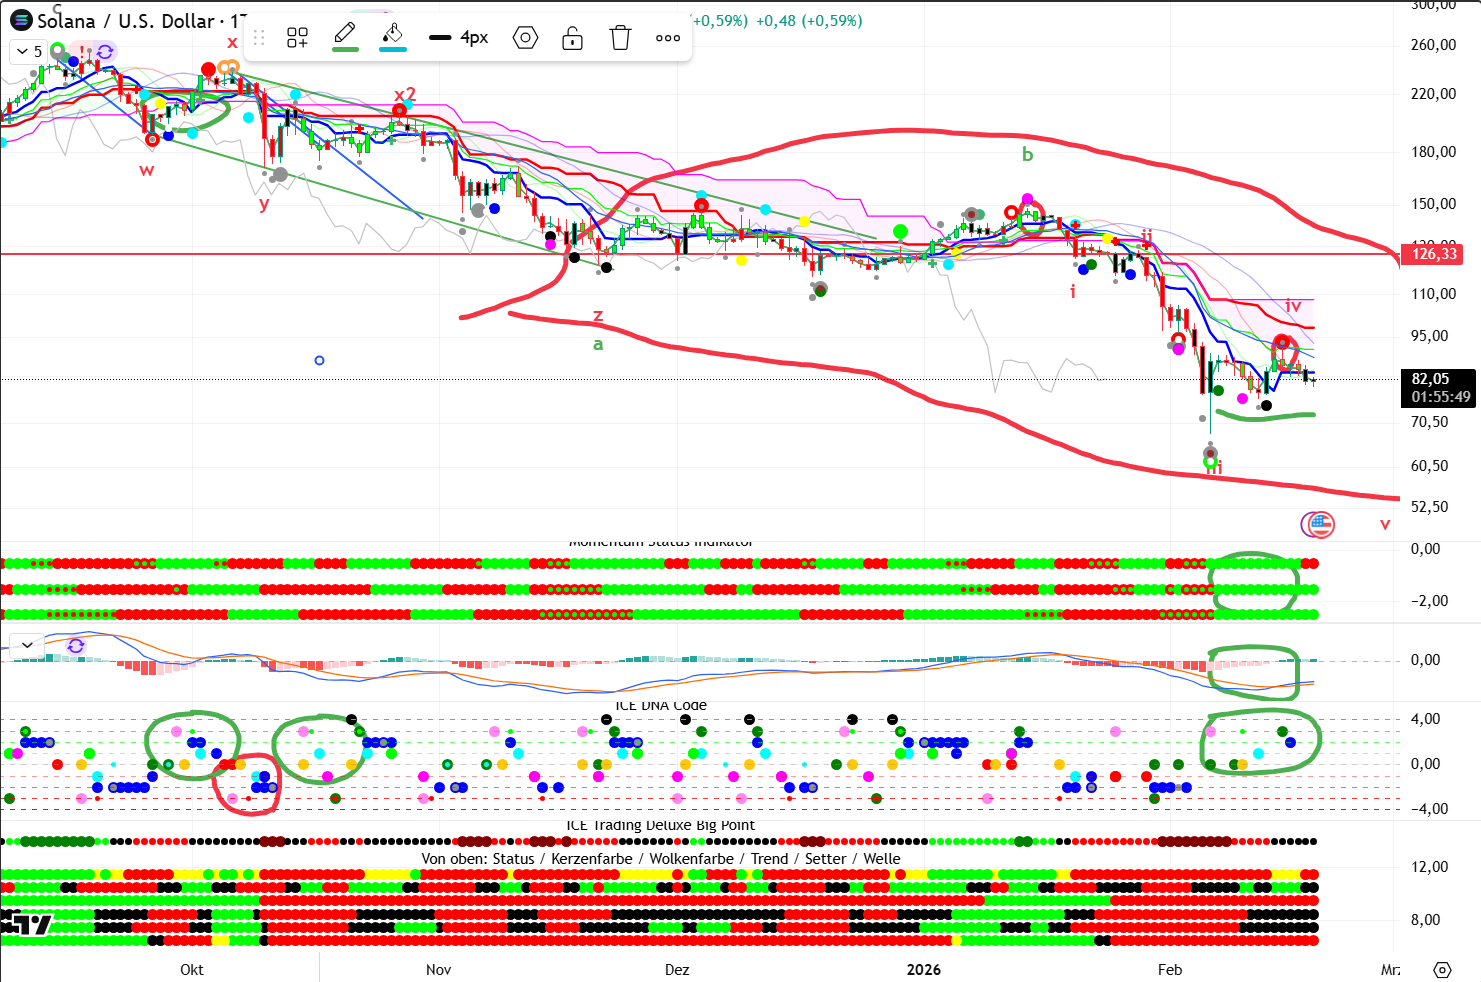Screen dimensions: 1481x982
Task: Expand the indicator legend showing 5
Action: pos(28,52)
